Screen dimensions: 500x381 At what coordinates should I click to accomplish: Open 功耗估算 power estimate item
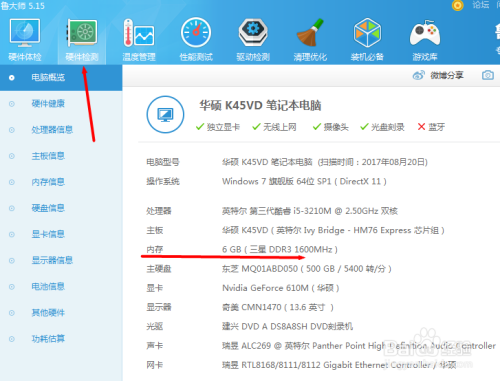tap(61, 339)
